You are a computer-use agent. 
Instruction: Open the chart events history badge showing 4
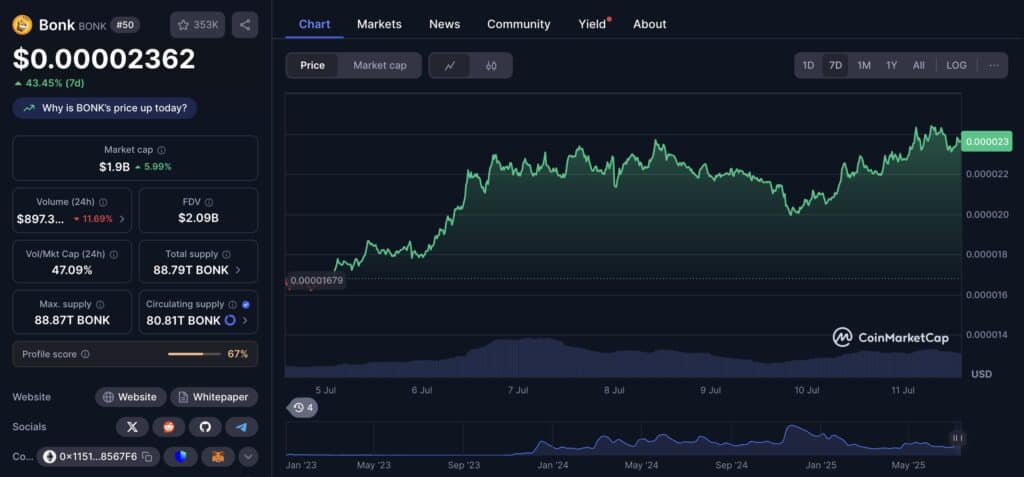tap(304, 408)
